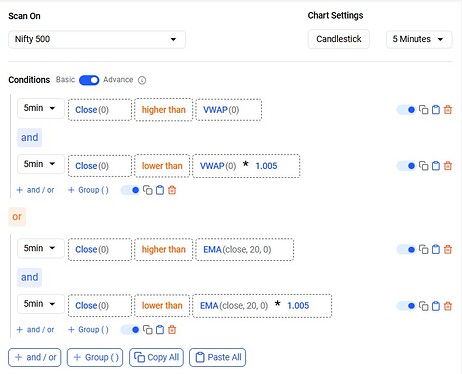Open the 5 Minutes chart interval dropdown
This screenshot has height=374, width=462.
(x=419, y=39)
